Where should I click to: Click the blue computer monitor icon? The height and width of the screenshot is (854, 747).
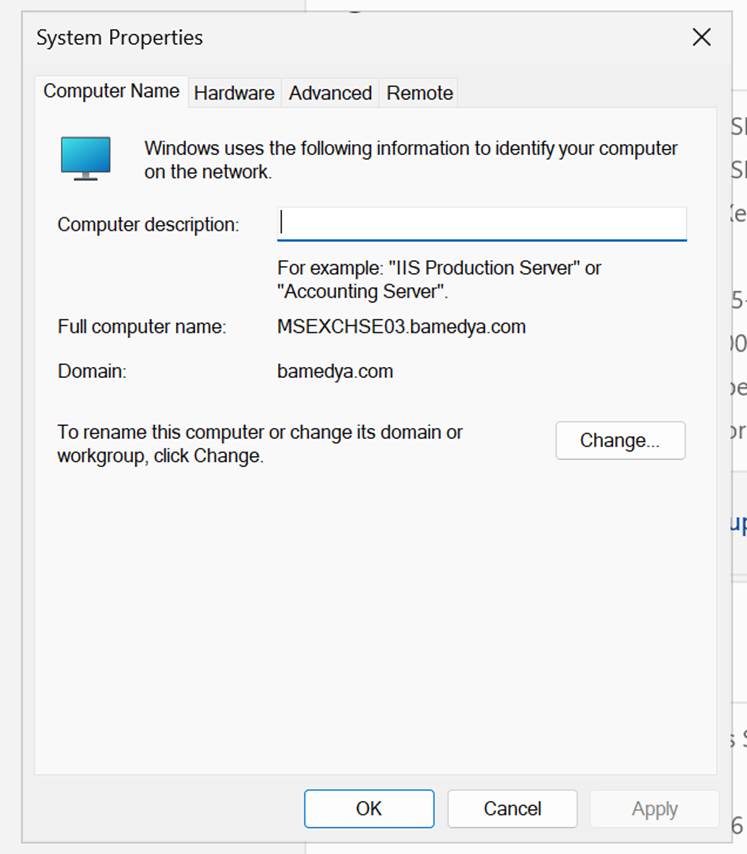click(x=85, y=158)
